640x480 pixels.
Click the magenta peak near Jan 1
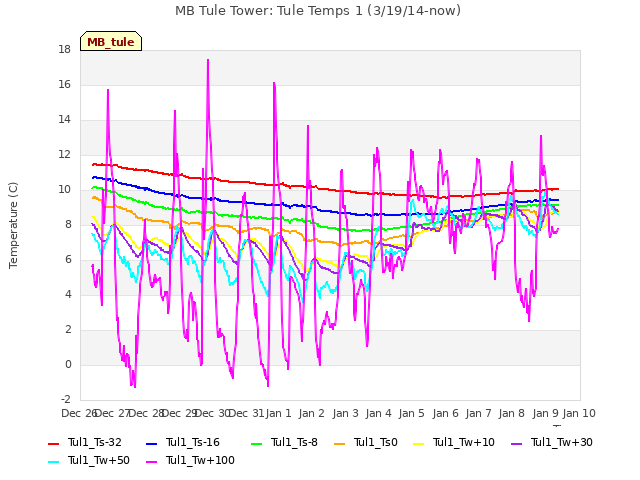[x=274, y=83]
